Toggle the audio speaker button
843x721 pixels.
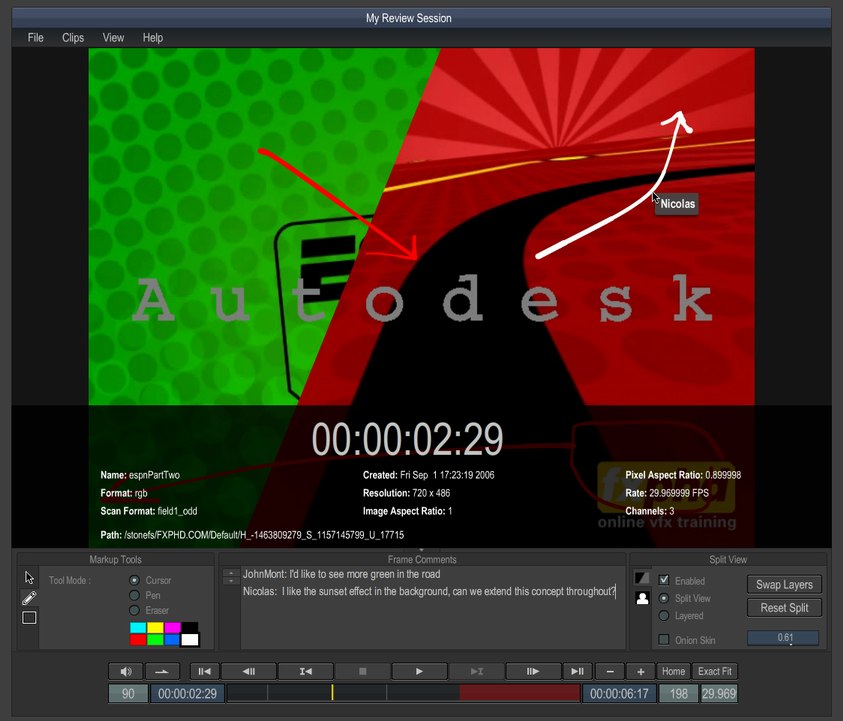click(126, 671)
